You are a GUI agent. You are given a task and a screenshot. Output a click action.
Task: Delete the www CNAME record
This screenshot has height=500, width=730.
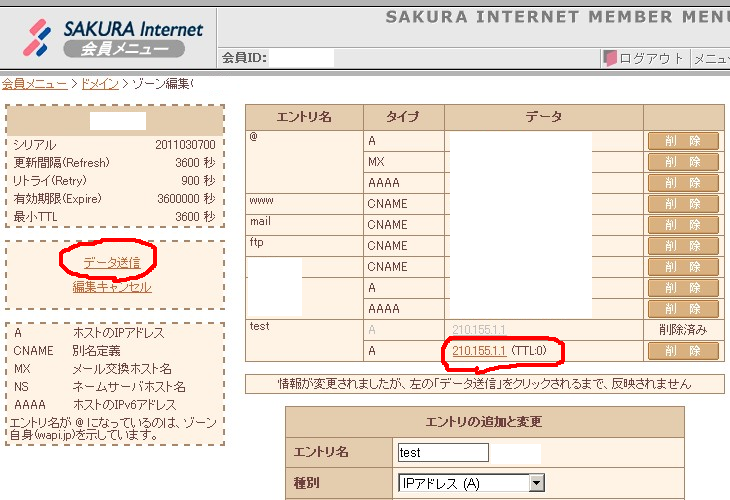point(683,204)
